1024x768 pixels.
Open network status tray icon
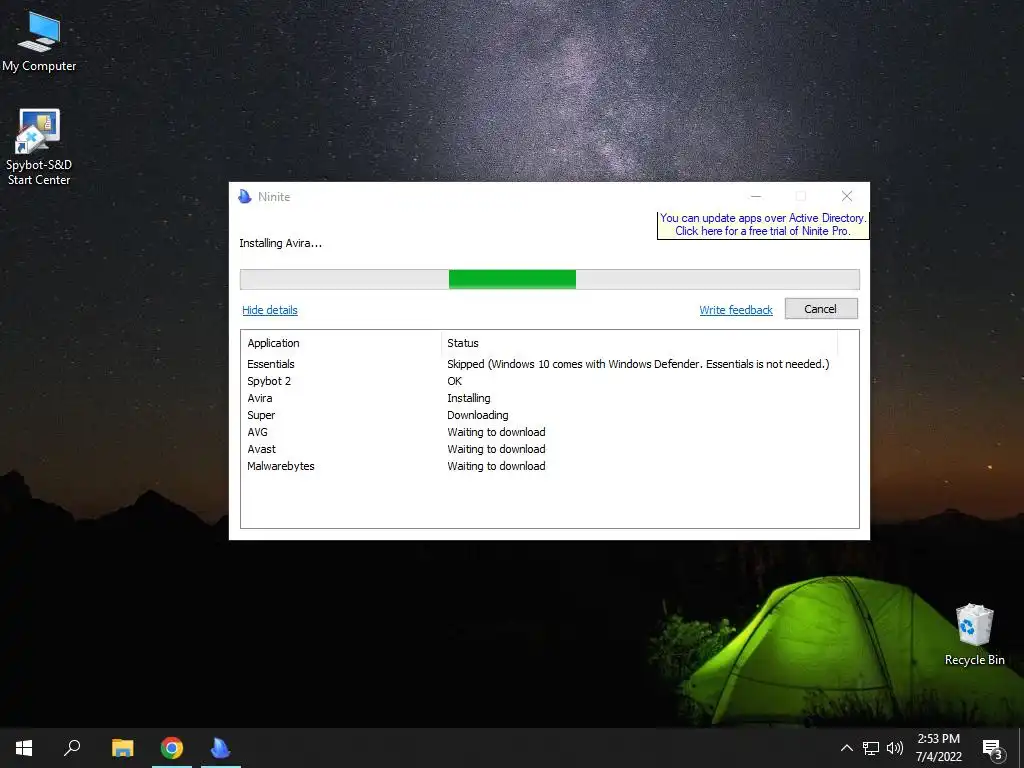pyautogui.click(x=871, y=748)
